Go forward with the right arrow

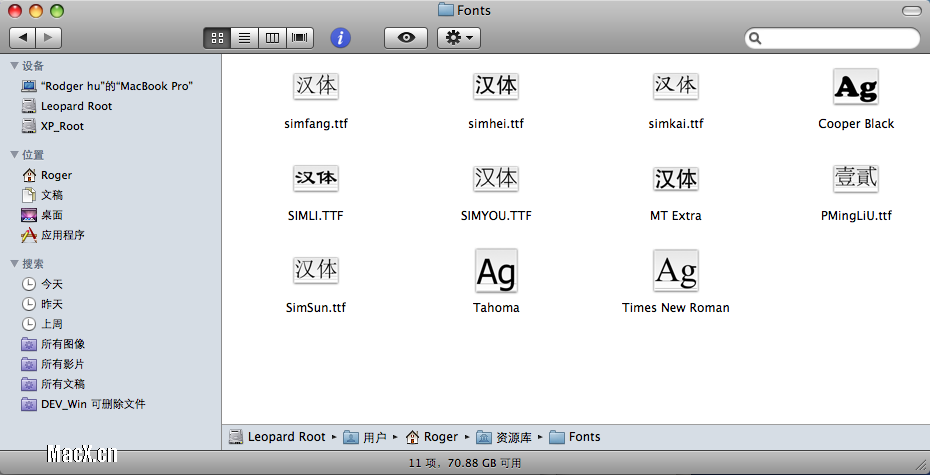point(49,38)
